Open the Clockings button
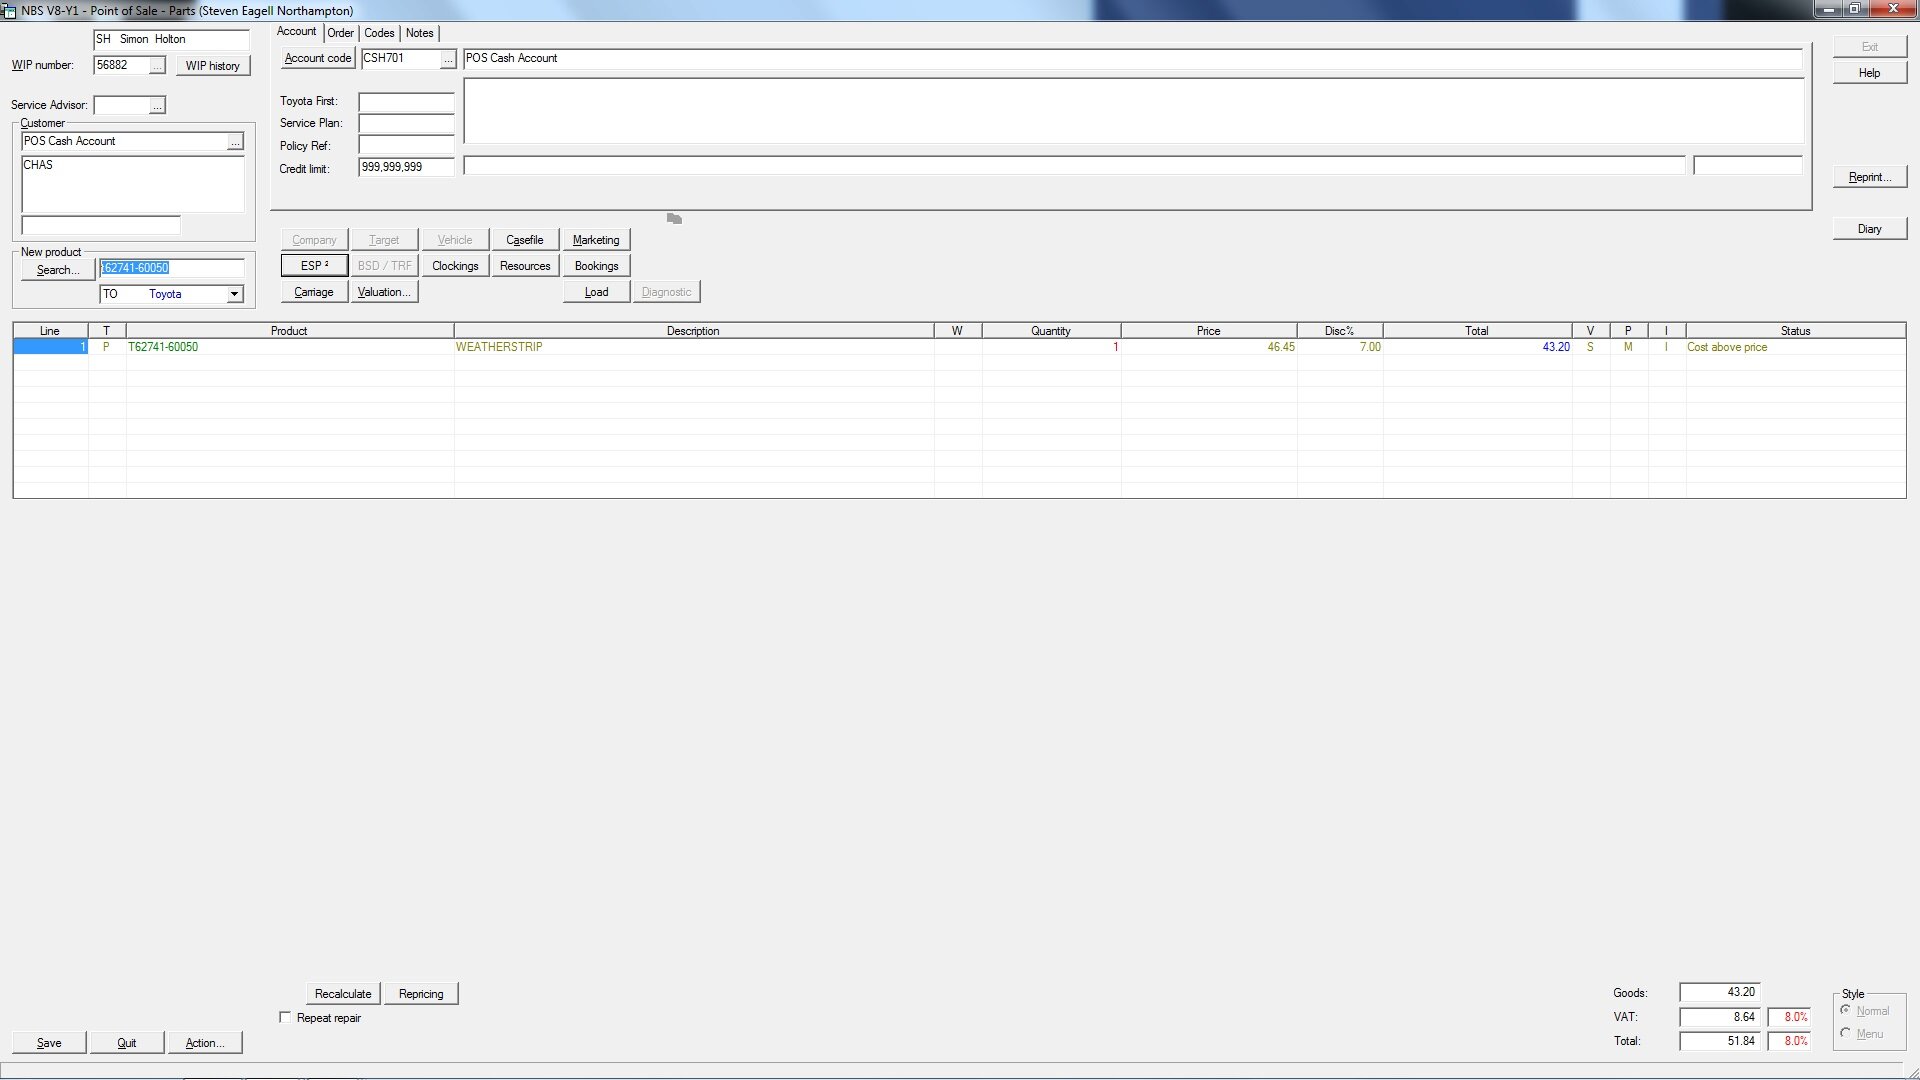The height and width of the screenshot is (1080, 1920). click(x=455, y=266)
